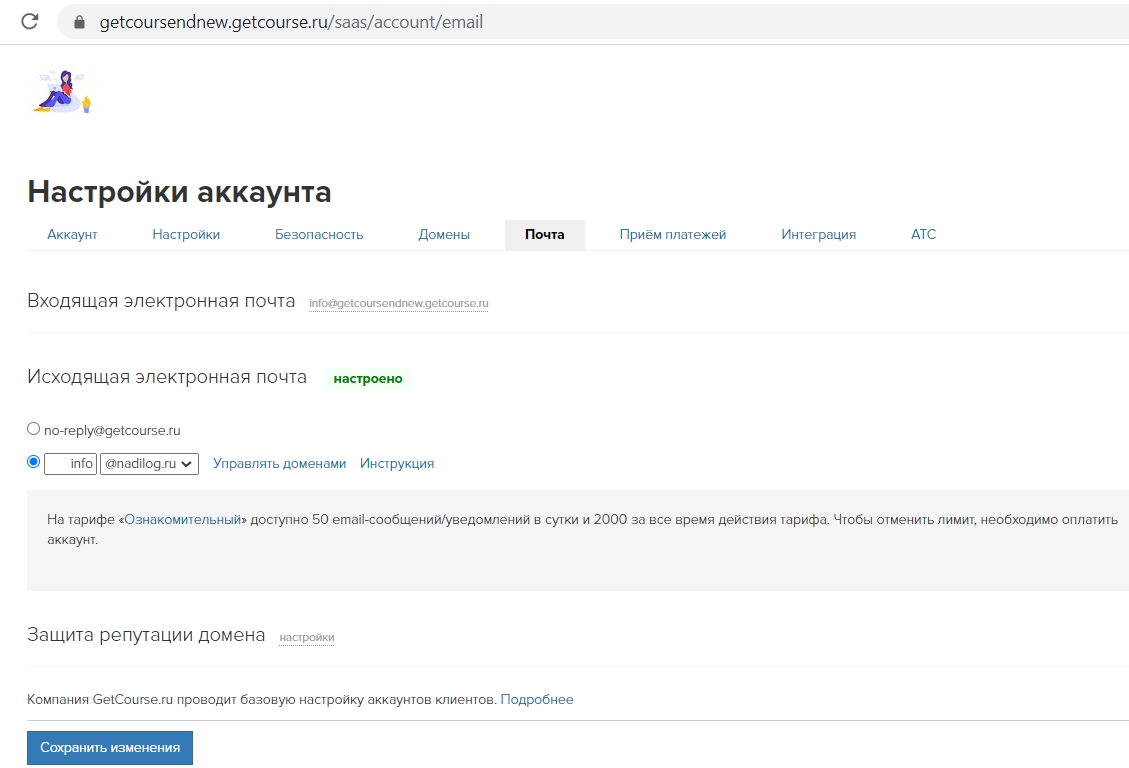Screen dimensions: 1129x768
Task: Click the sender name input field
Action: tap(71, 464)
